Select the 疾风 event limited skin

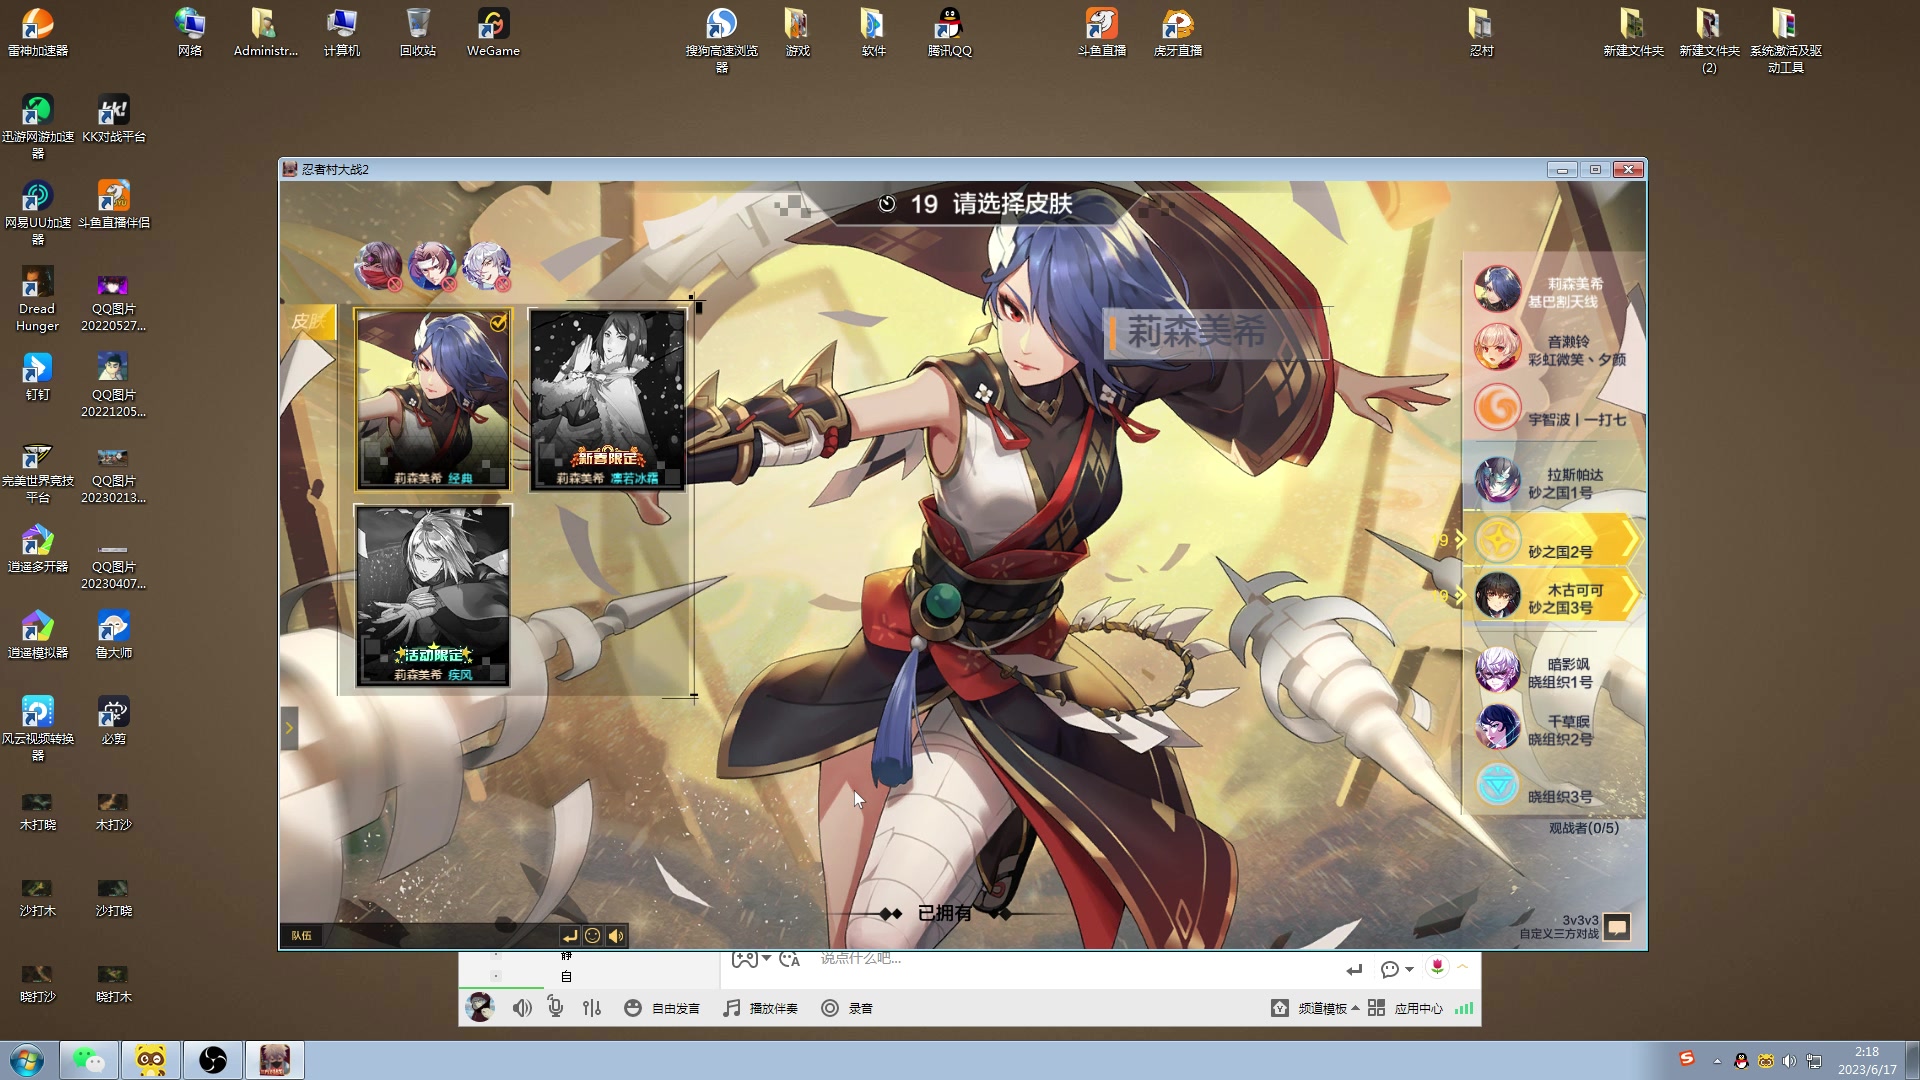pos(433,596)
